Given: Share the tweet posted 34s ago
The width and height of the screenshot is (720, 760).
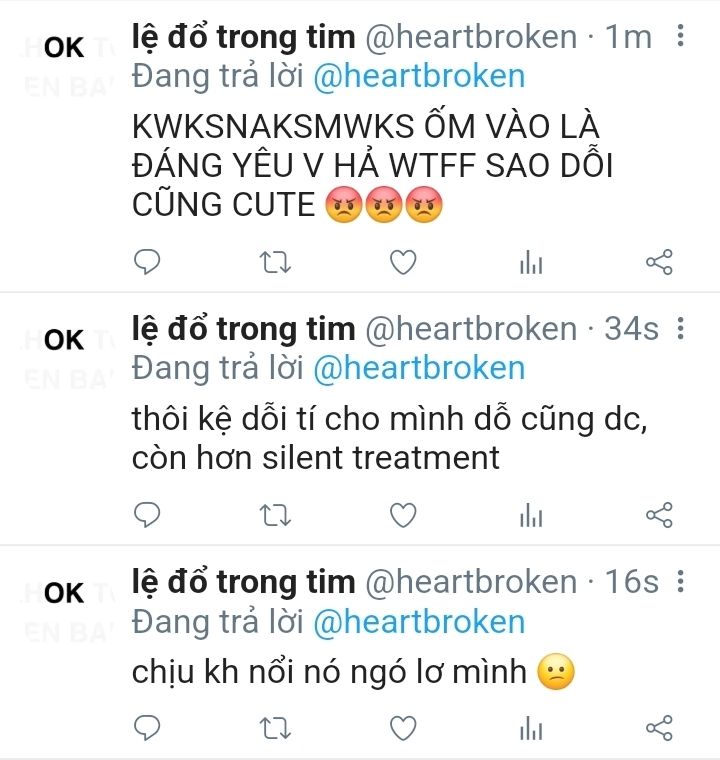Looking at the screenshot, I should [659, 515].
